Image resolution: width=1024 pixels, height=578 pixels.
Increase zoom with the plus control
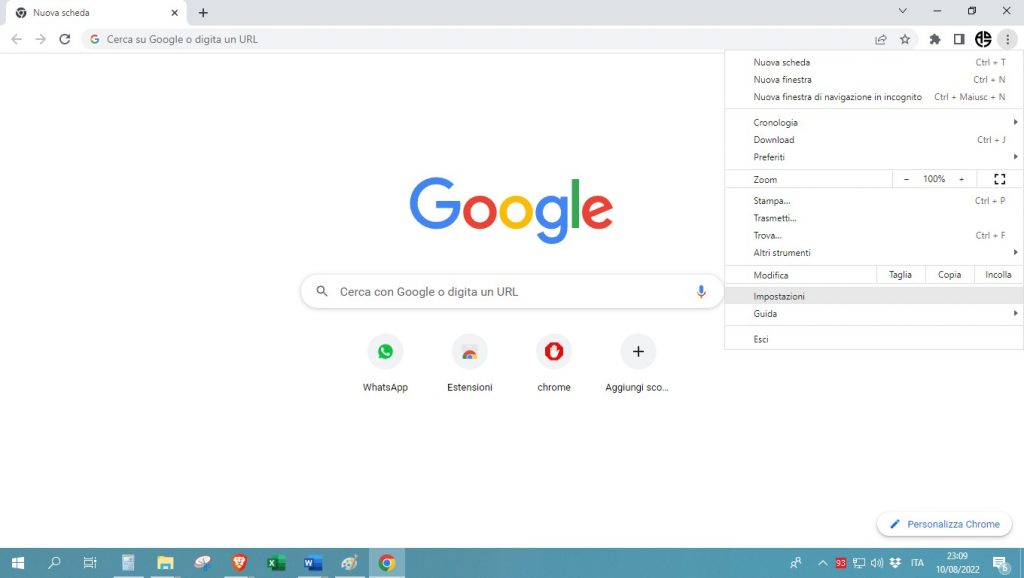[x=962, y=179]
